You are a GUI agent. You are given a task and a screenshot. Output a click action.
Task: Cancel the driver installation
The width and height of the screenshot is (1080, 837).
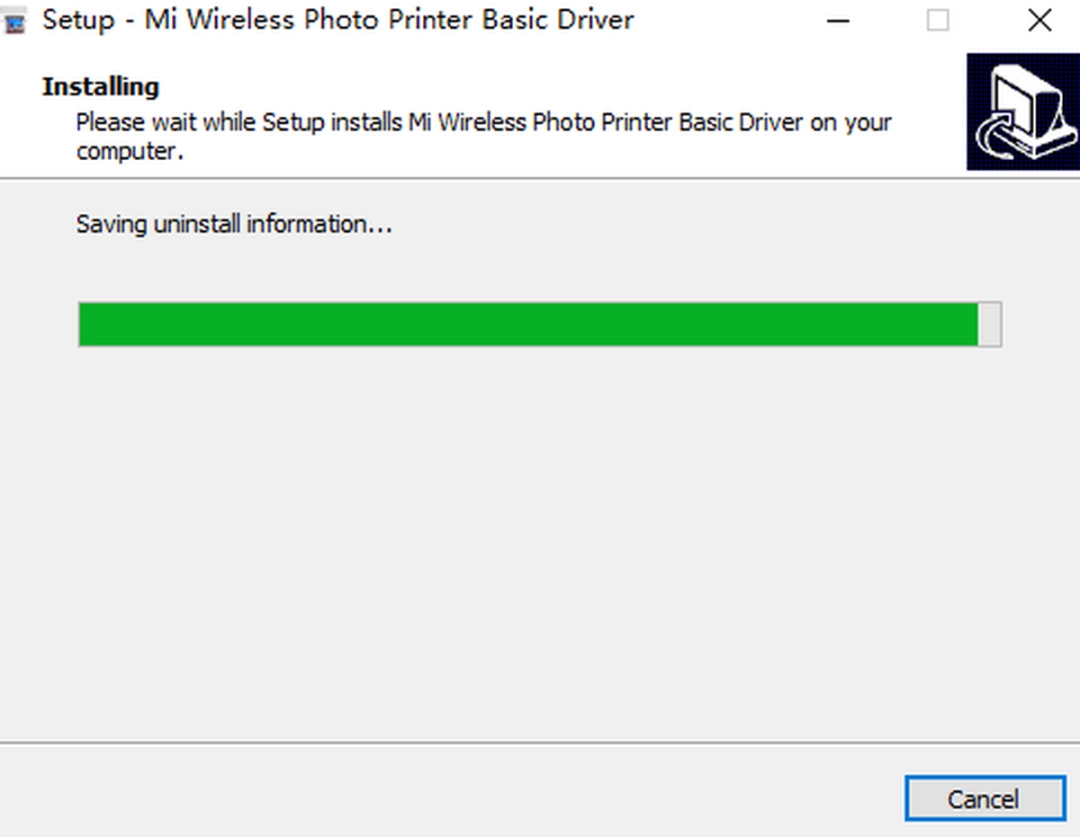point(984,799)
